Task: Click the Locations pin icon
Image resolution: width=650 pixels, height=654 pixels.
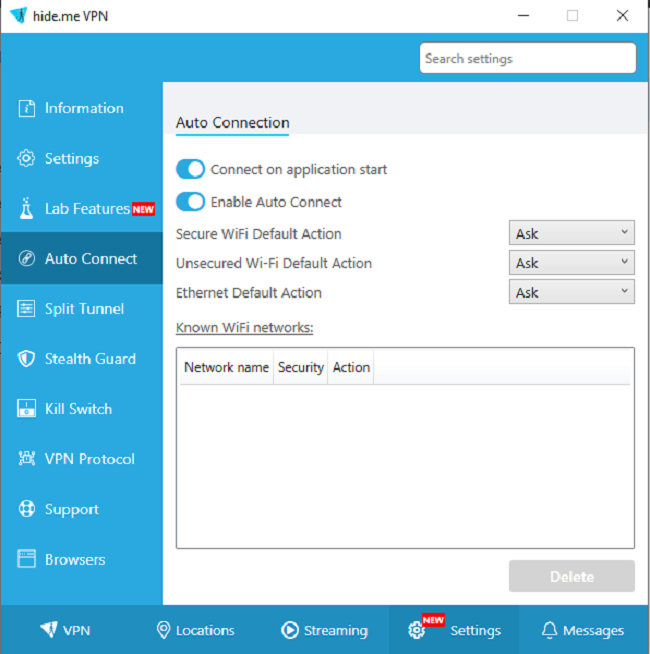Action: pyautogui.click(x=163, y=630)
